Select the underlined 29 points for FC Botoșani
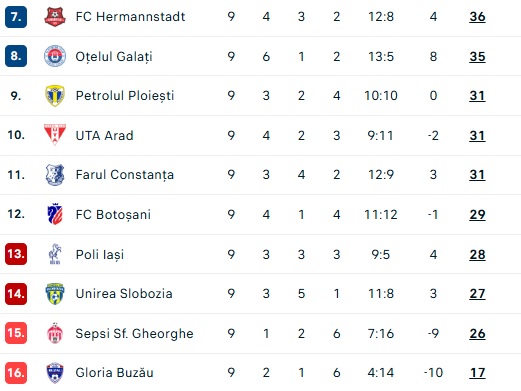 [x=477, y=214]
